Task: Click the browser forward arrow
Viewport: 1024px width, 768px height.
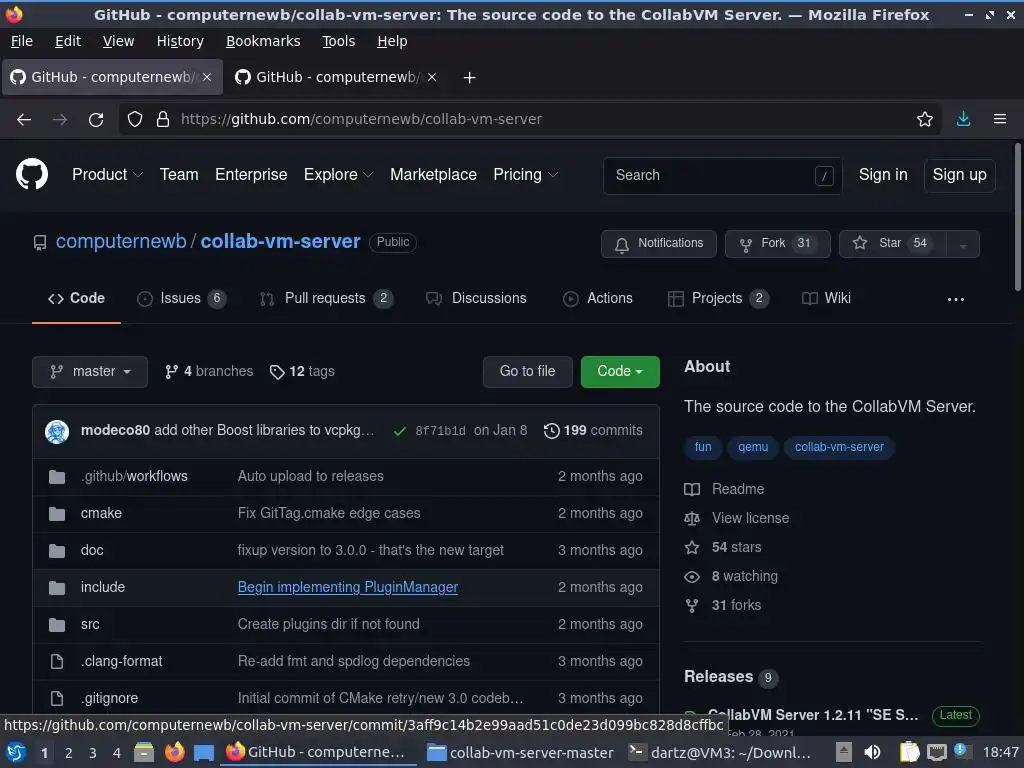Action: (x=60, y=120)
